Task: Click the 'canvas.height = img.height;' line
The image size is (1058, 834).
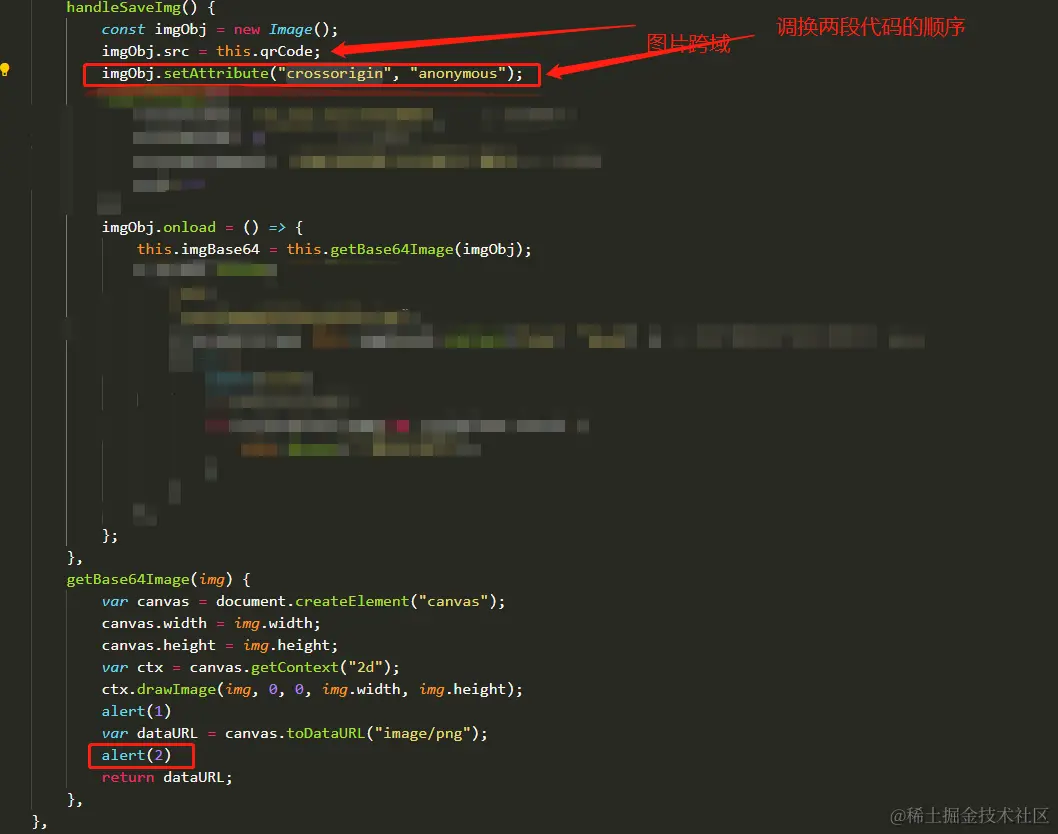Action: pyautogui.click(x=219, y=646)
